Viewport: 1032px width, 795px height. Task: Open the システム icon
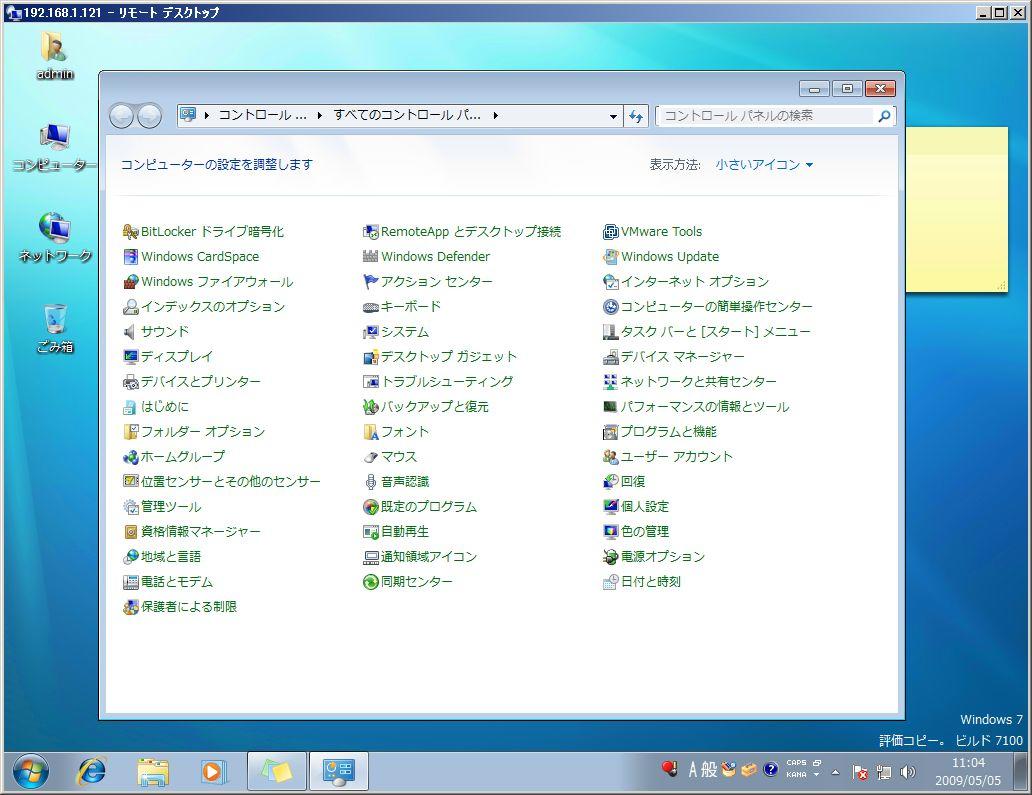click(x=371, y=332)
